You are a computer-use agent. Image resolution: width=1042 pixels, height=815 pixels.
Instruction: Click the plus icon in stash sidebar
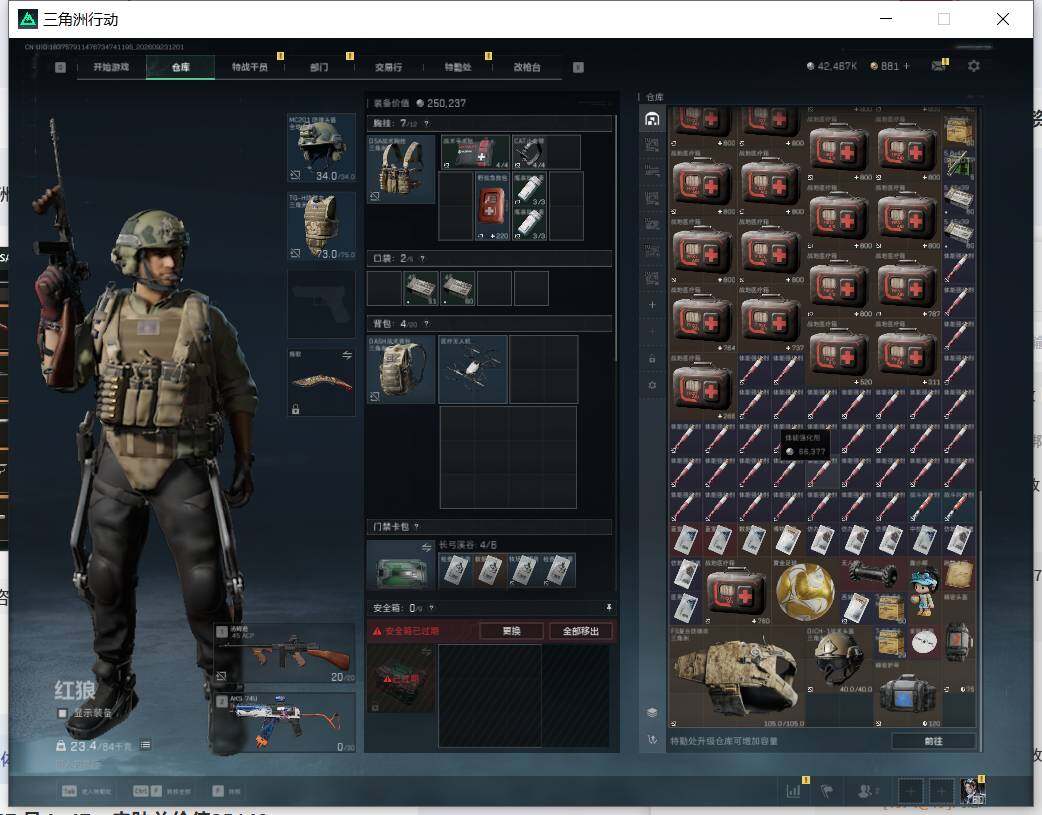click(652, 304)
